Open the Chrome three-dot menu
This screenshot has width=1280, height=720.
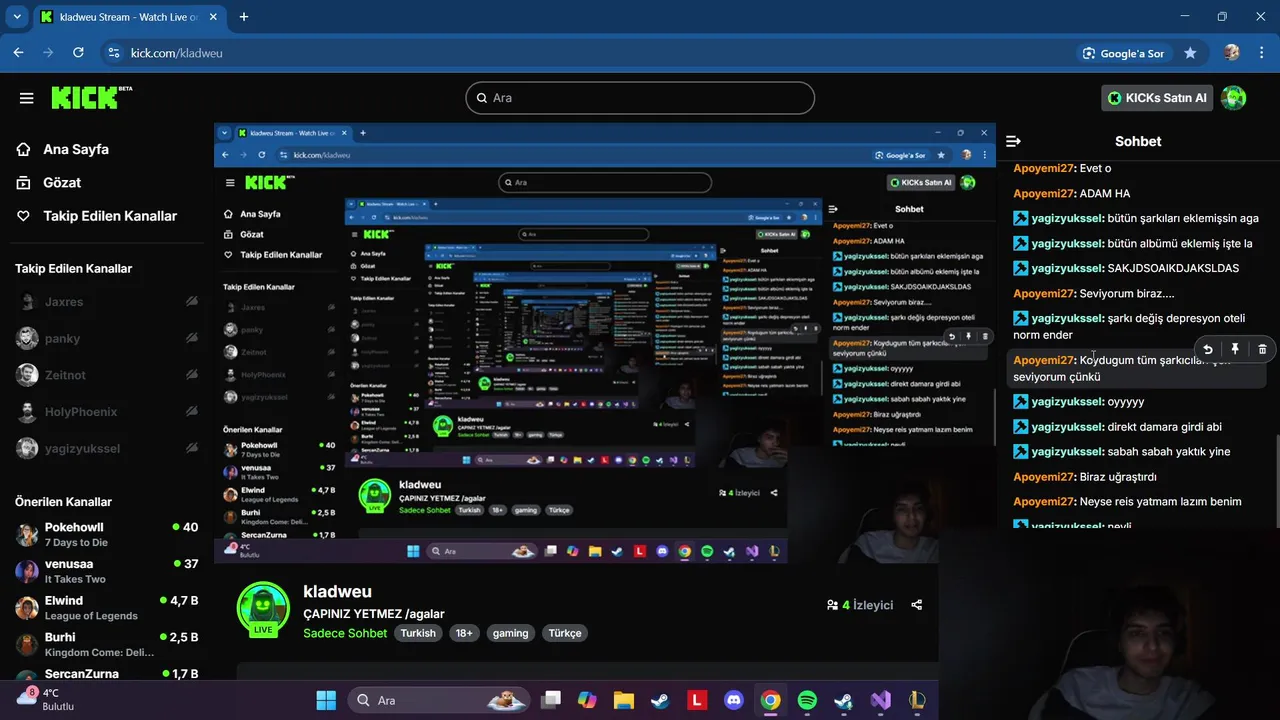pyautogui.click(x=1261, y=53)
